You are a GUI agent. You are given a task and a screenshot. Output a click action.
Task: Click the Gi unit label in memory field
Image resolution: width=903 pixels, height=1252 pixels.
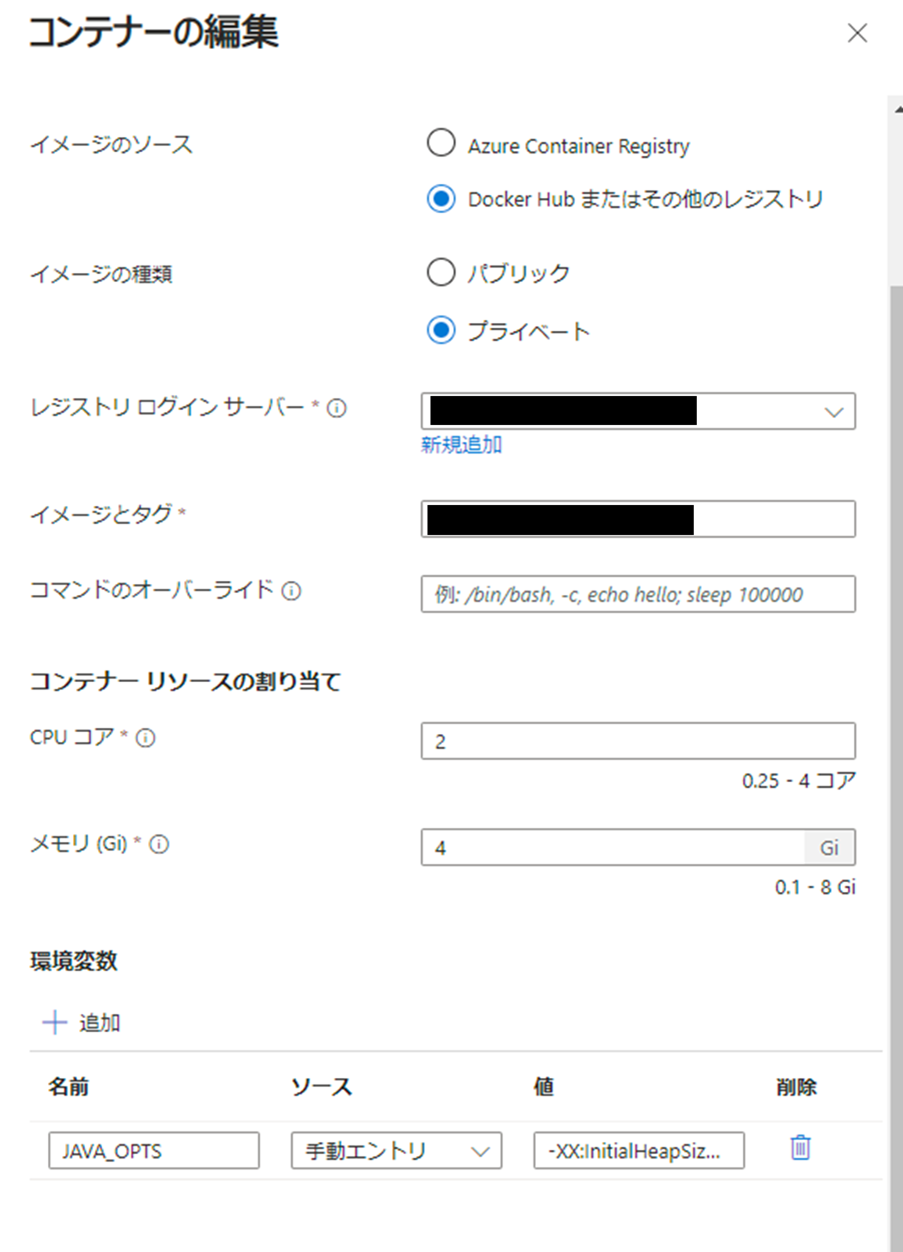click(x=829, y=847)
